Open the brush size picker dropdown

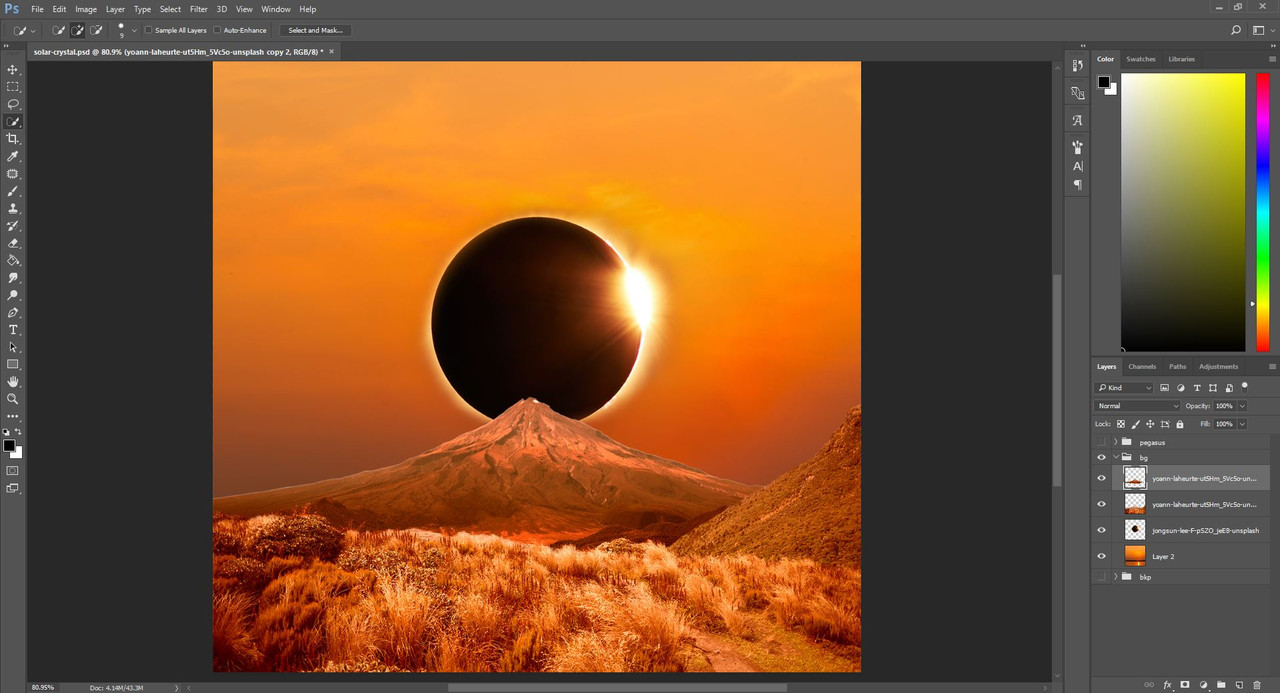pyautogui.click(x=134, y=30)
